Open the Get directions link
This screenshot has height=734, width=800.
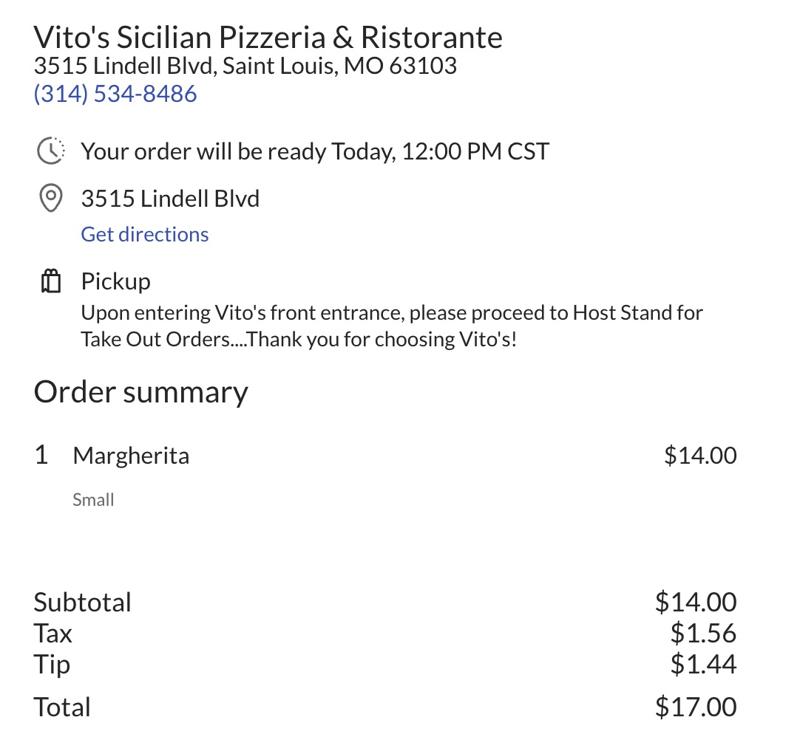tap(143, 234)
